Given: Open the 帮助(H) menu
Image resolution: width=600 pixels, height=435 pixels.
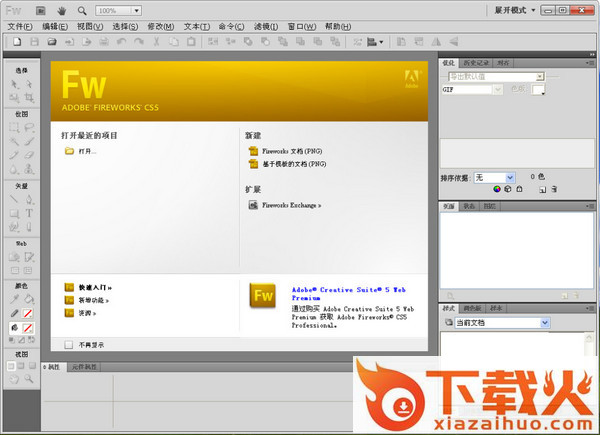Looking at the screenshot, I should tap(338, 26).
